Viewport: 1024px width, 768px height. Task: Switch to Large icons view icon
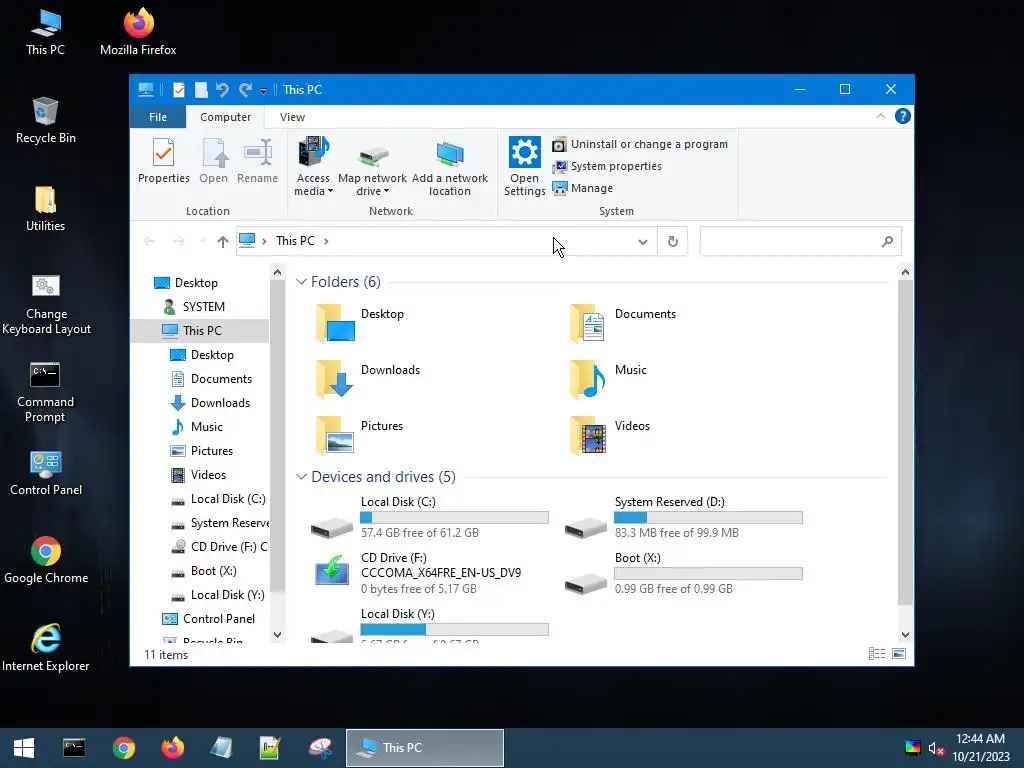click(899, 654)
